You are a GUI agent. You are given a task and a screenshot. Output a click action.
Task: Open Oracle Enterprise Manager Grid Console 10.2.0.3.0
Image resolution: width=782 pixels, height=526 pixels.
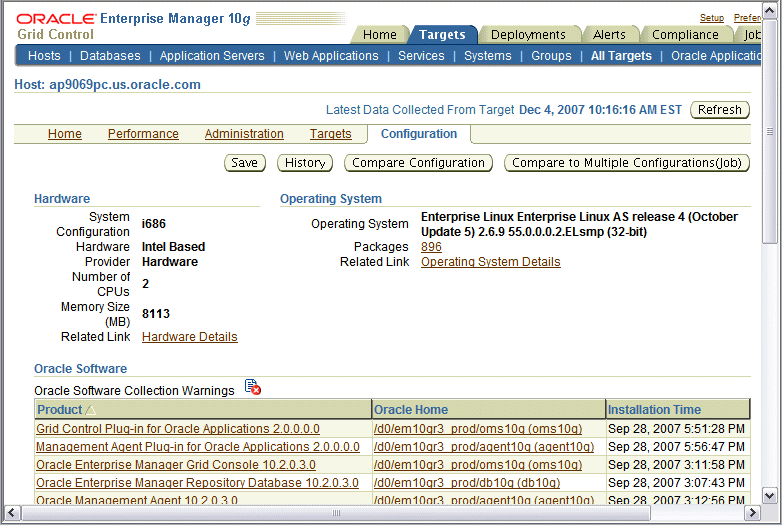pyautogui.click(x=176, y=465)
